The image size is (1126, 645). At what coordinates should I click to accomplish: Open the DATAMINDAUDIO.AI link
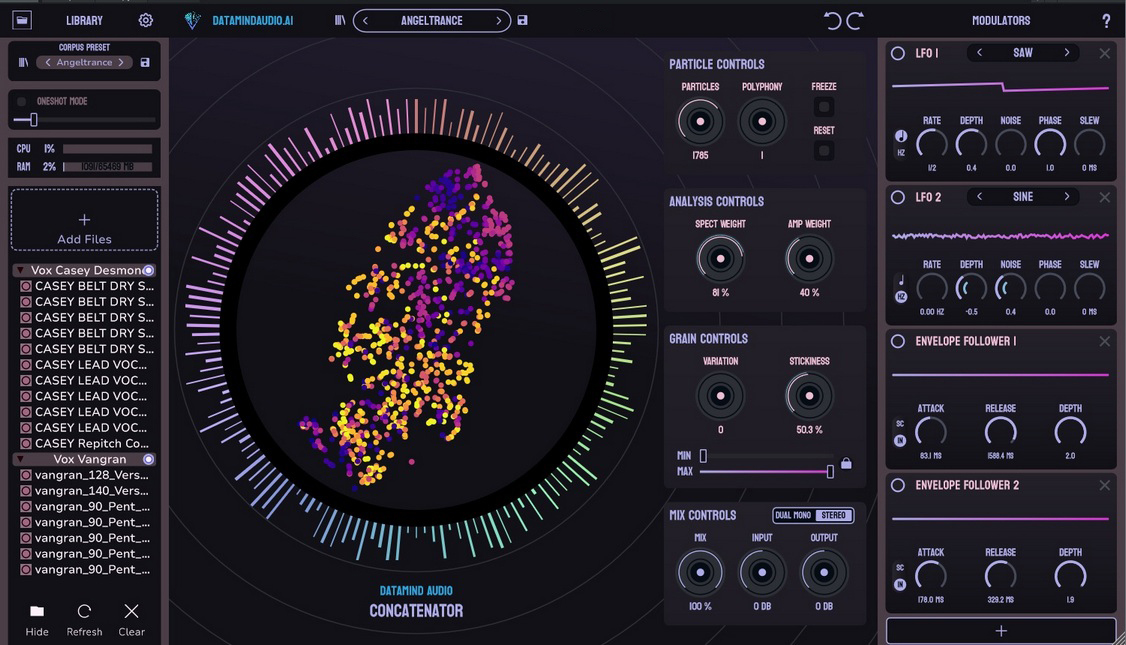pos(253,21)
